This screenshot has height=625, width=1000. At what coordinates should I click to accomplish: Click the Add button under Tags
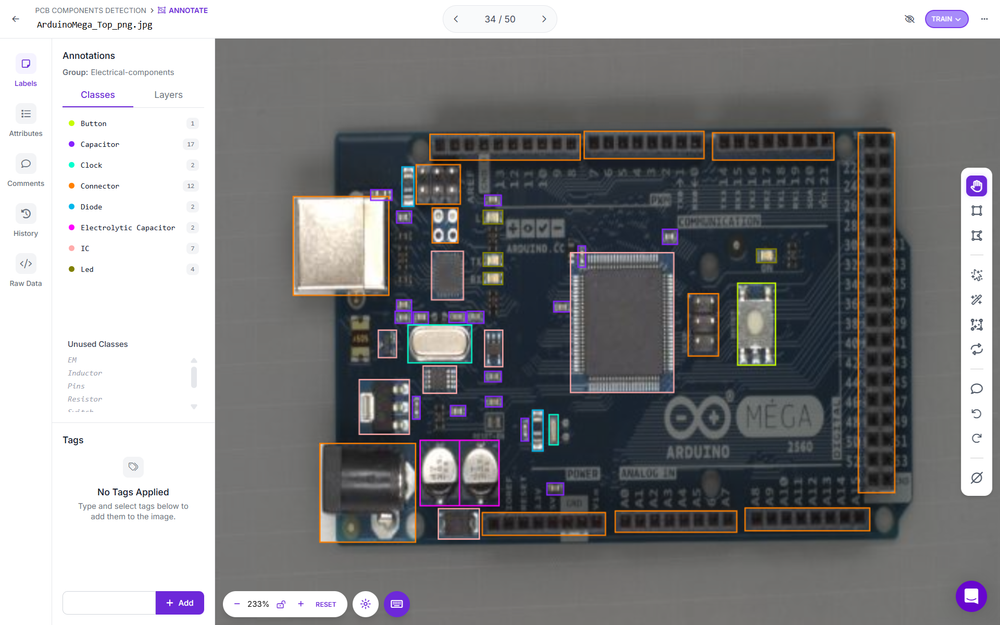coord(180,602)
